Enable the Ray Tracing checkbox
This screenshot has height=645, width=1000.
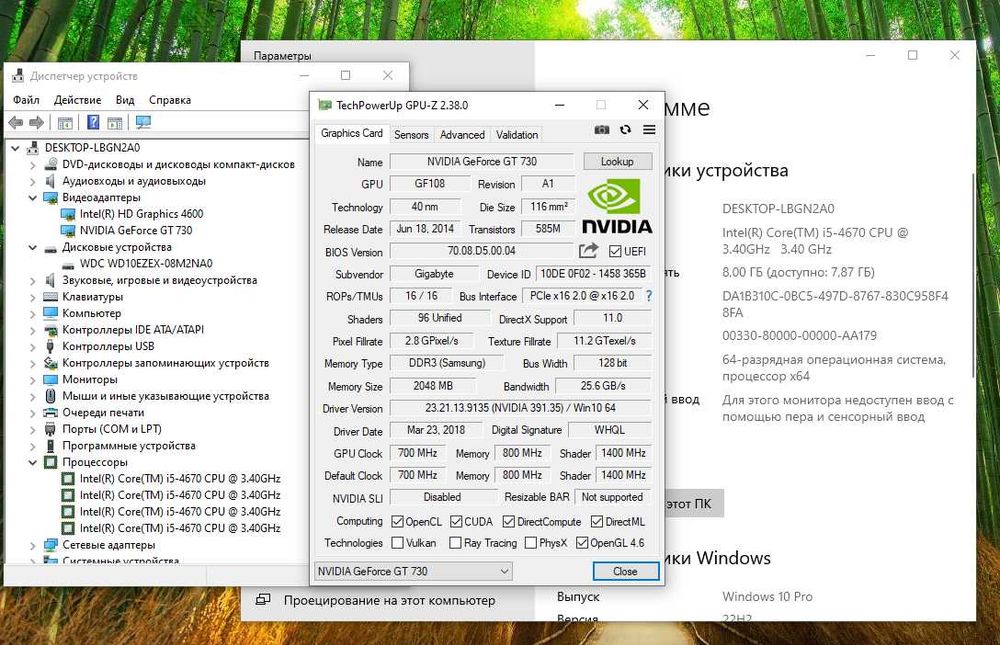click(455, 543)
